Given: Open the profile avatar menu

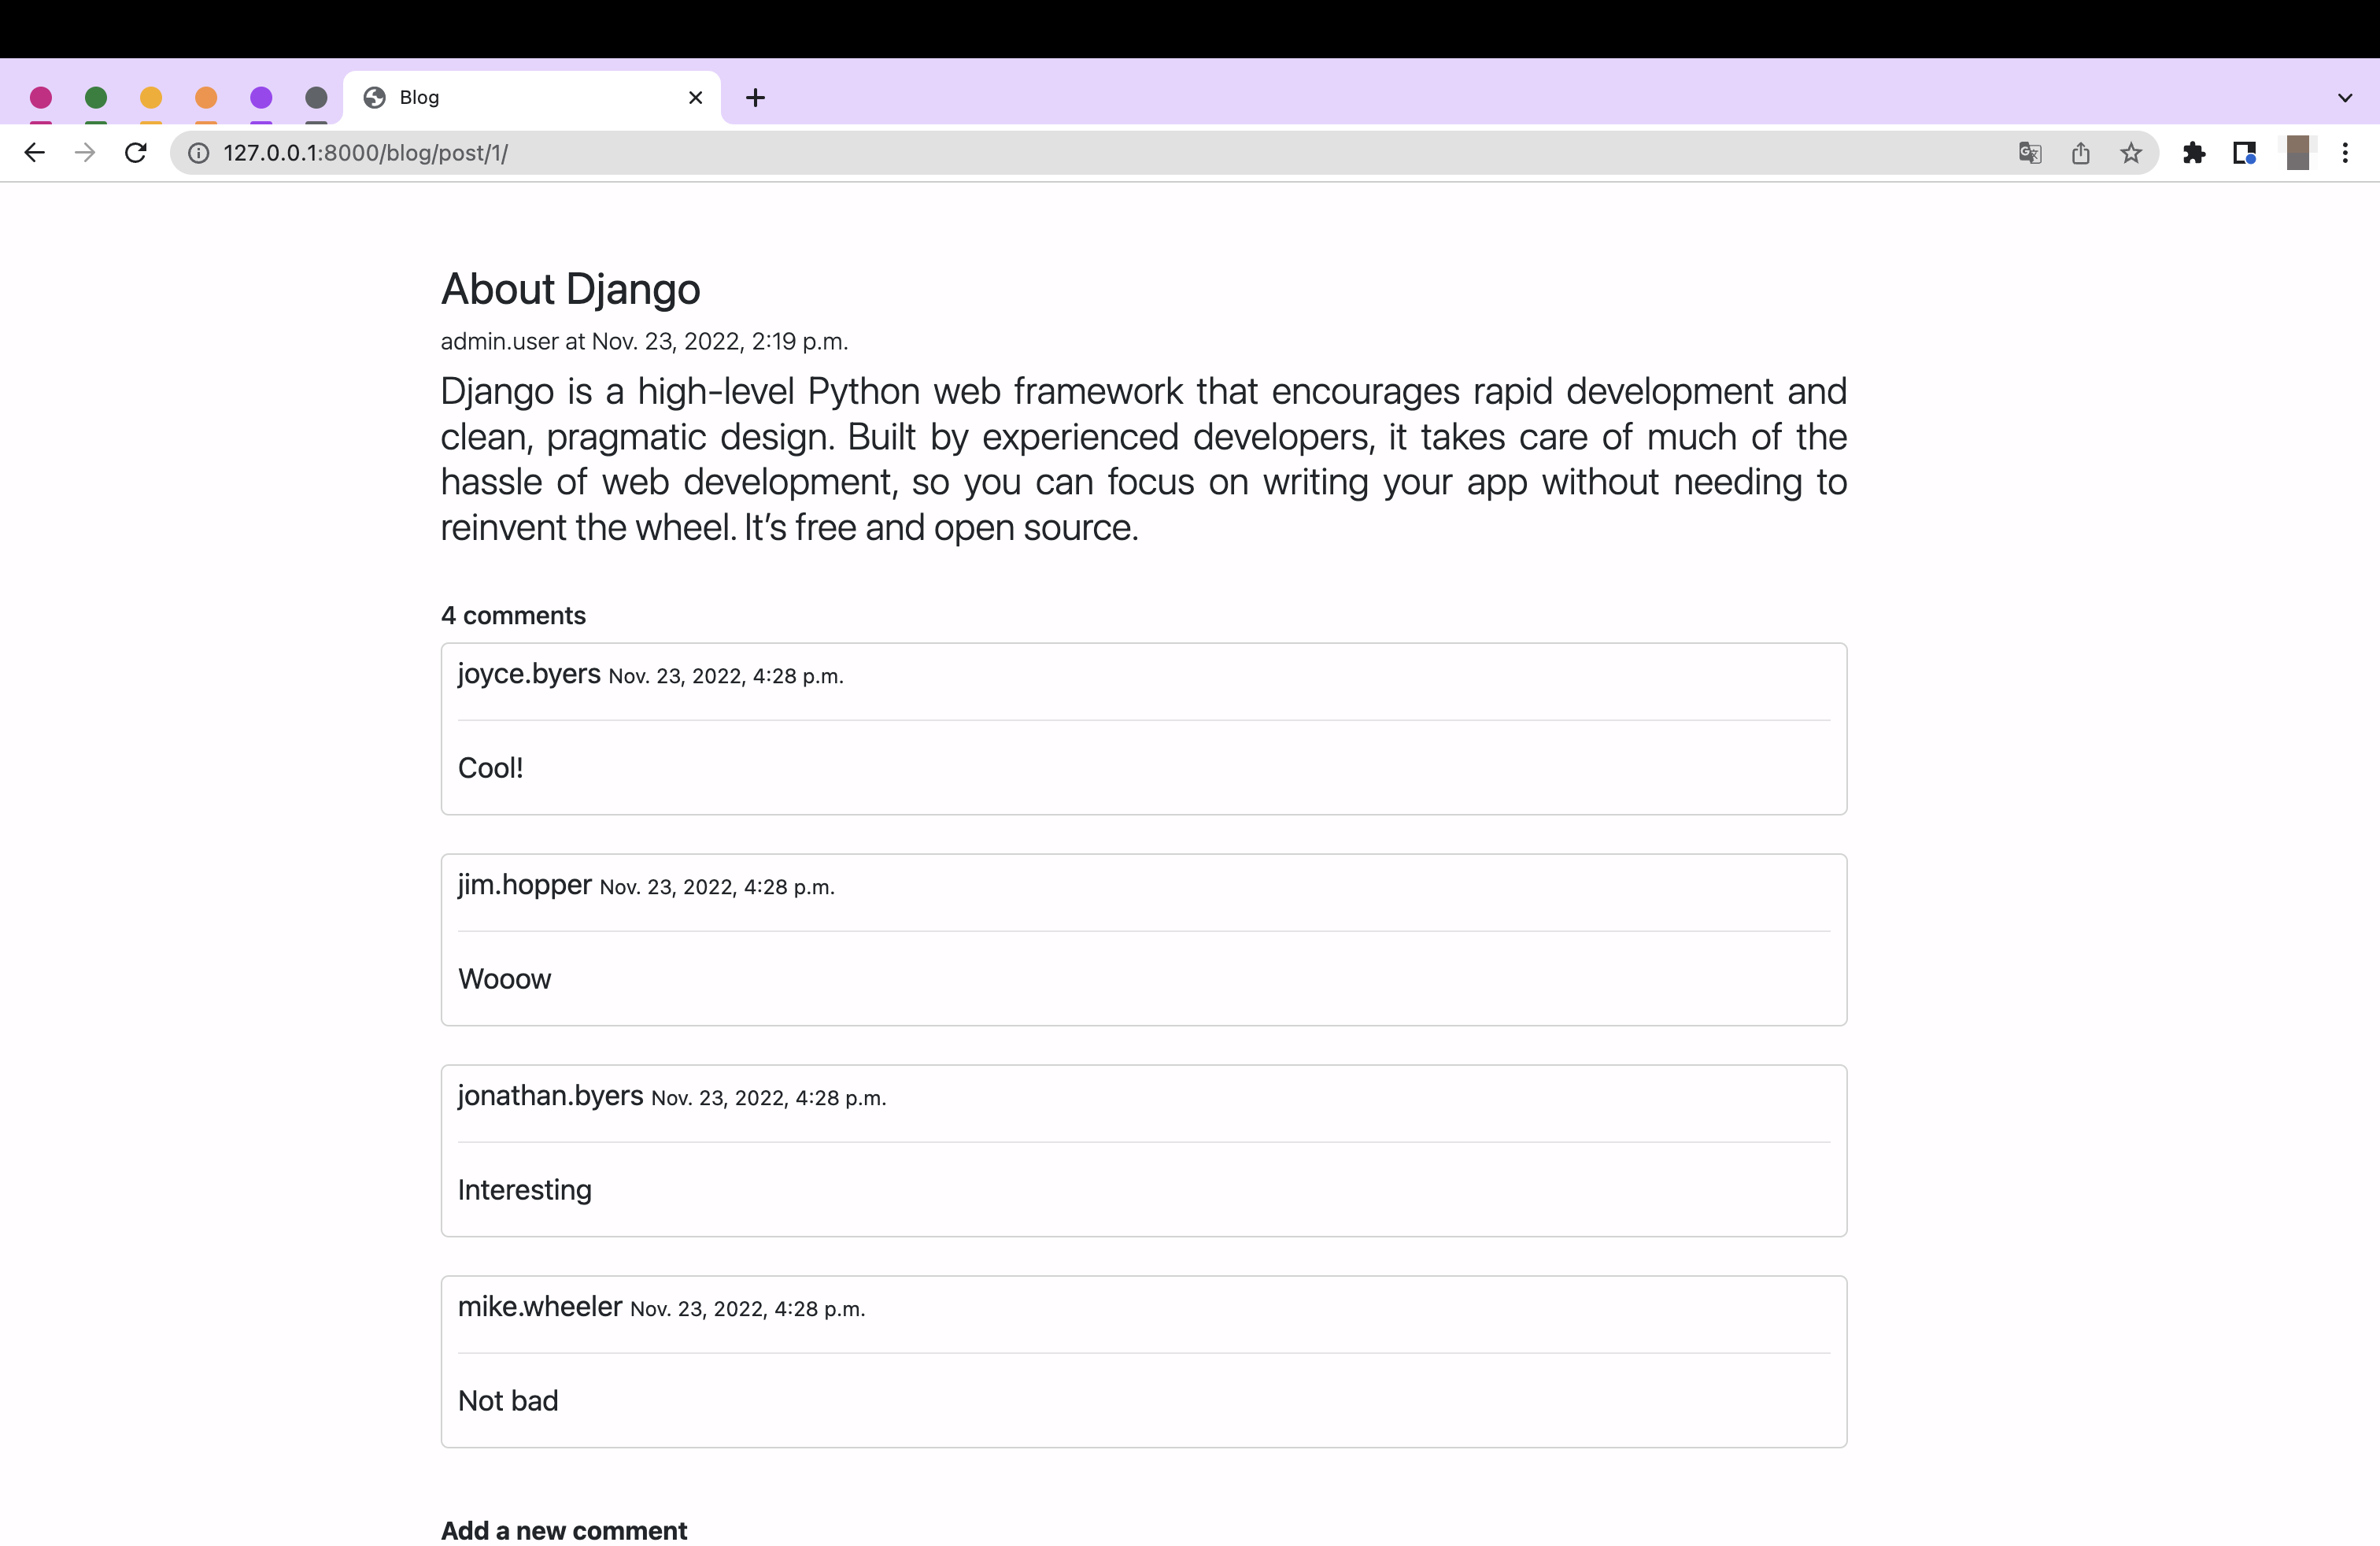Looking at the screenshot, I should 2297,153.
